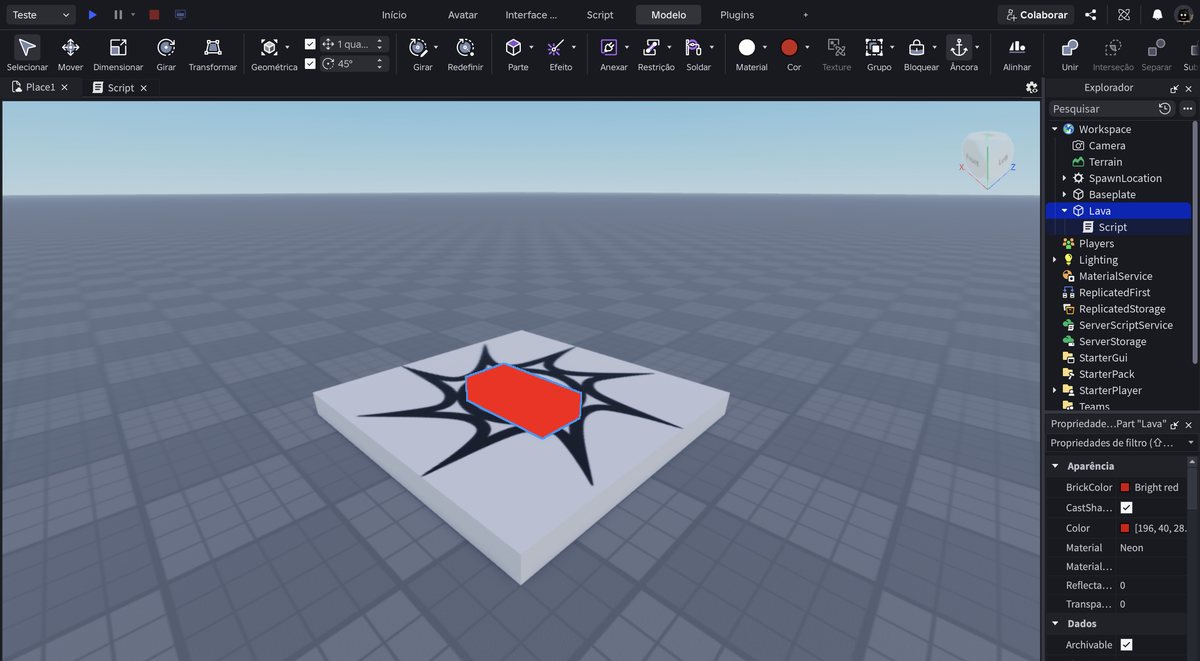Expand the Baseplate node

point(1064,194)
